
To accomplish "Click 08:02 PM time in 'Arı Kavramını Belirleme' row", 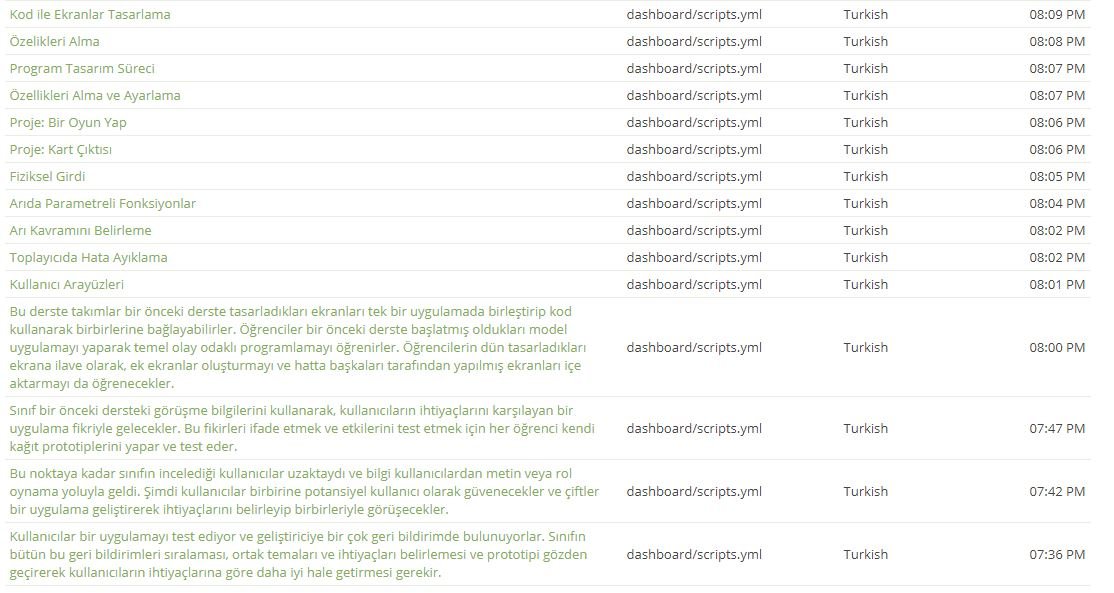I will click(1057, 230).
